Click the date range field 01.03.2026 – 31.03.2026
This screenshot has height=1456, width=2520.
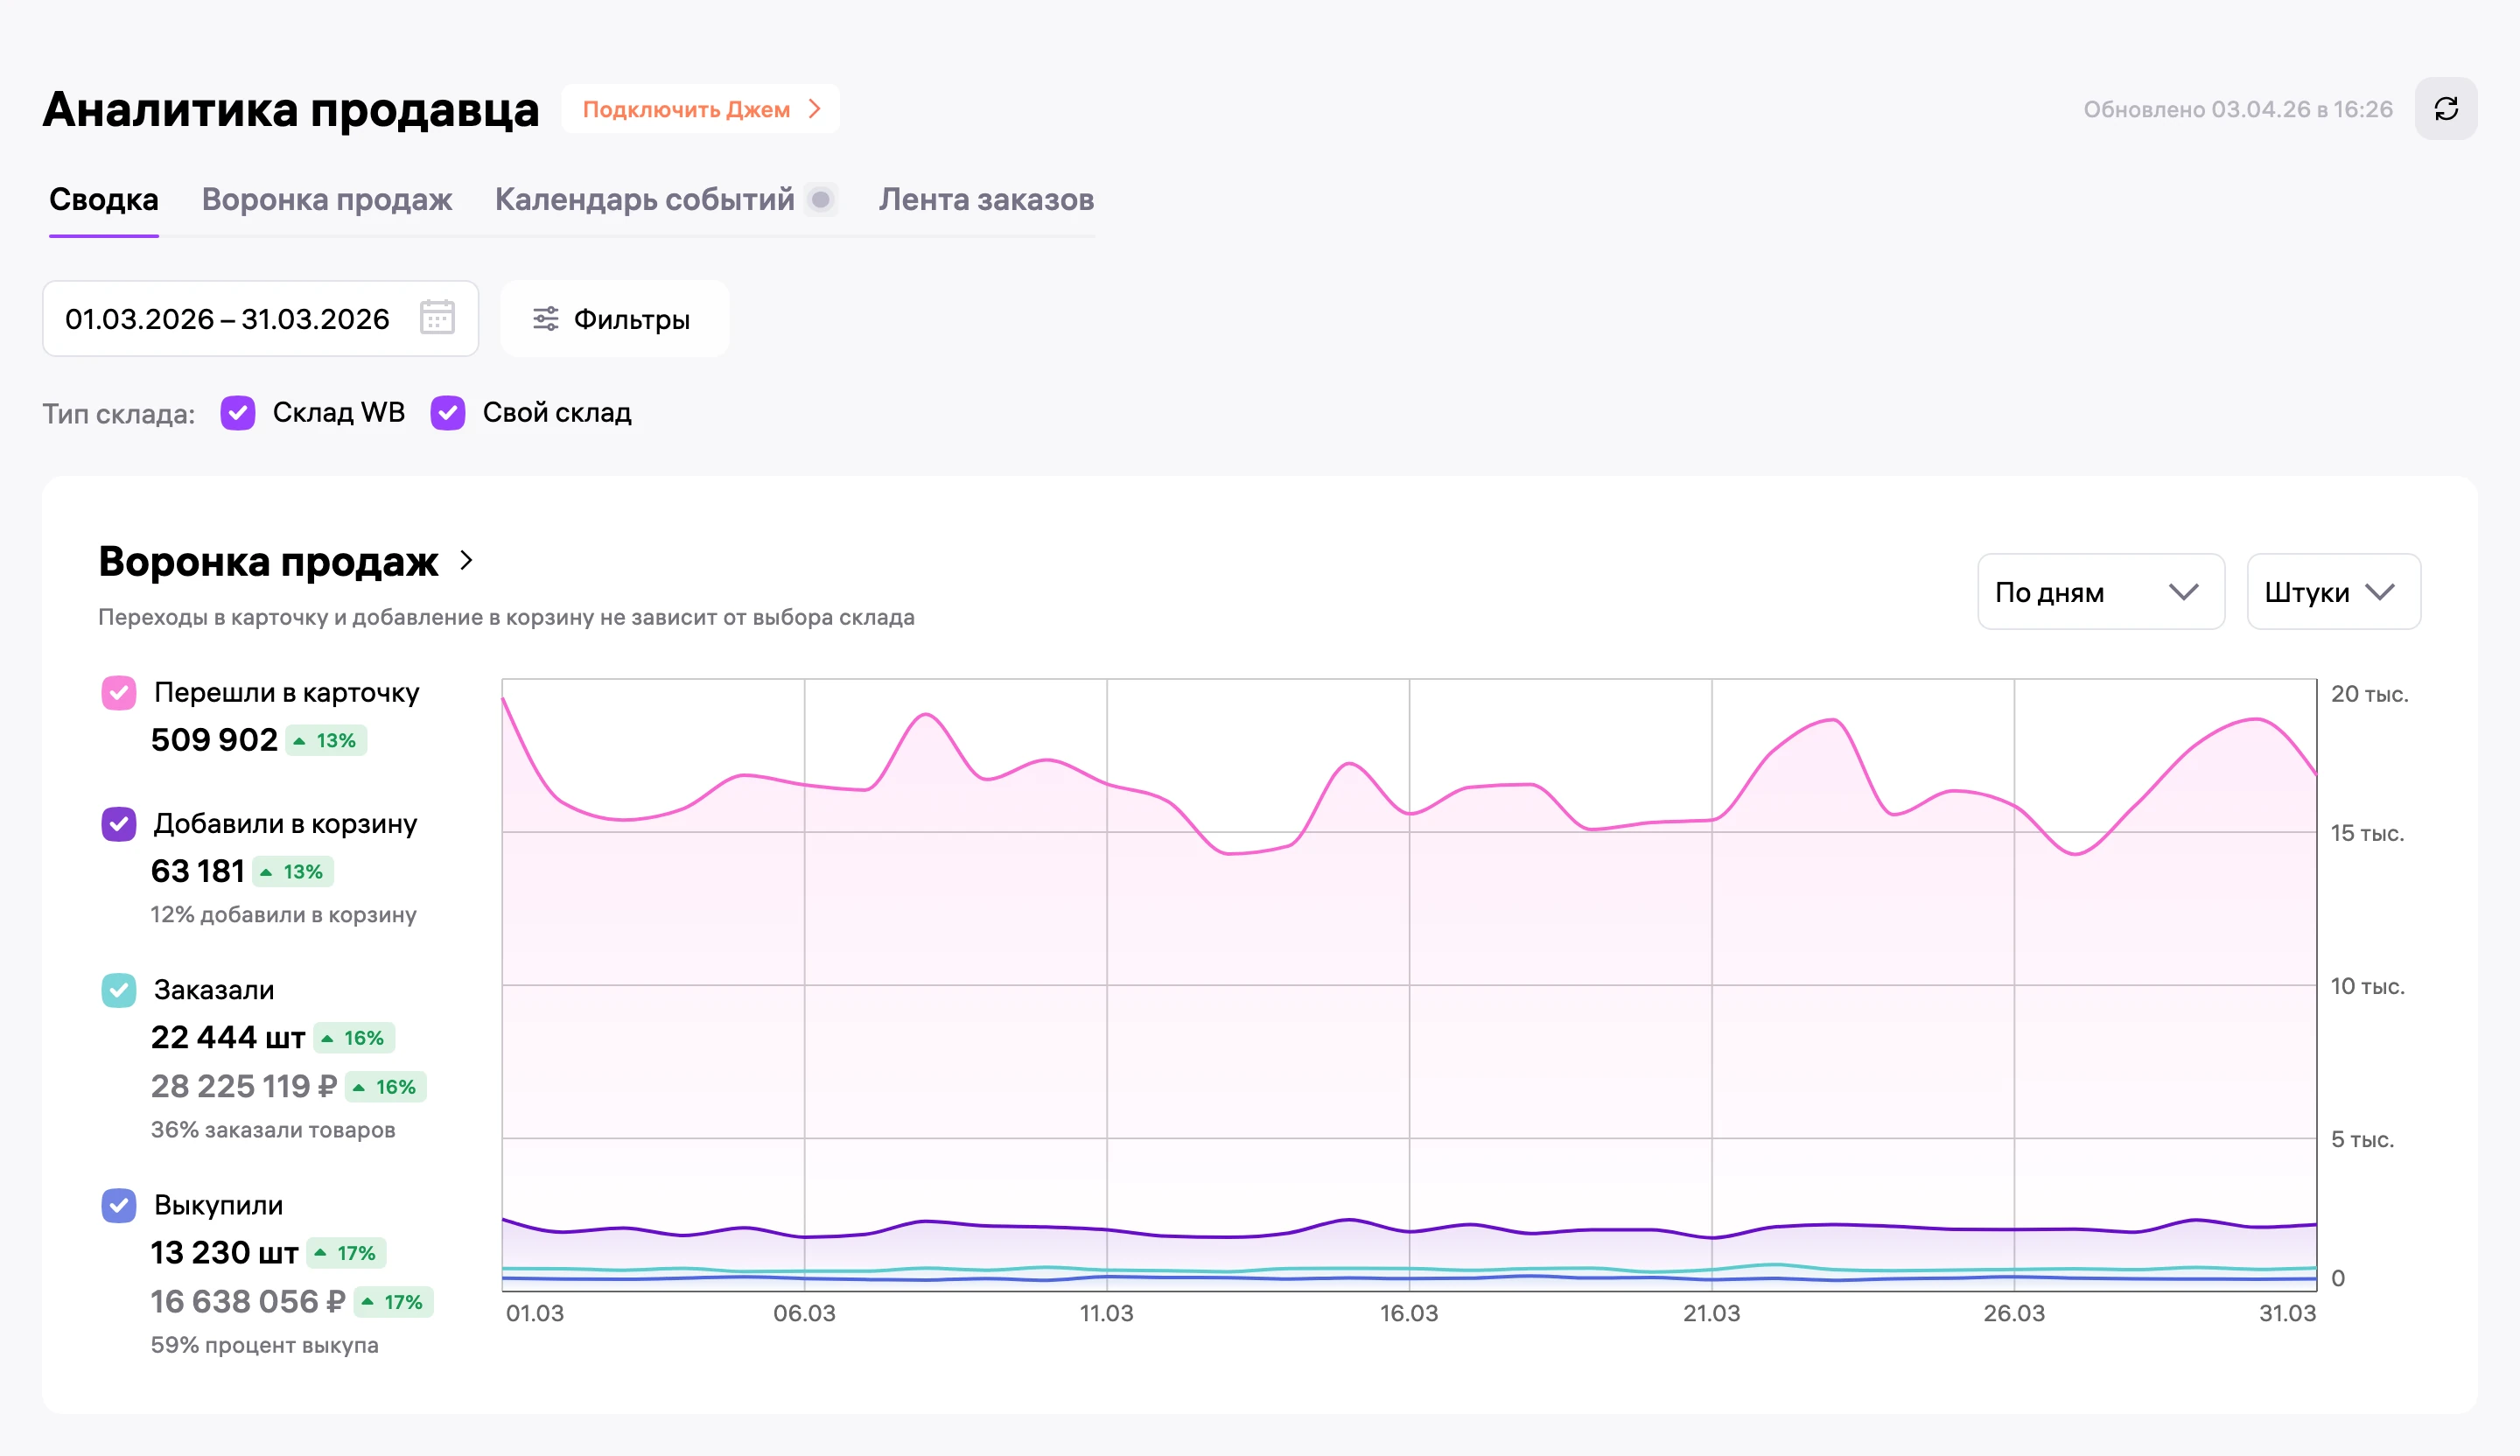260,319
